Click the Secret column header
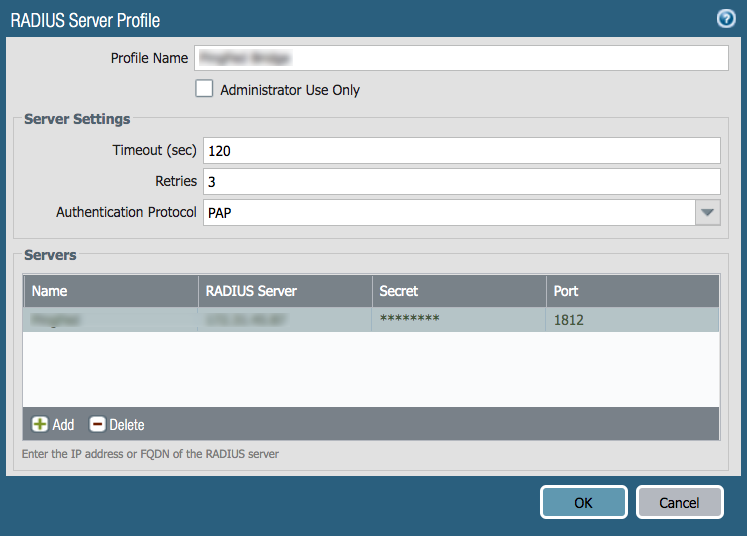 tap(459, 291)
